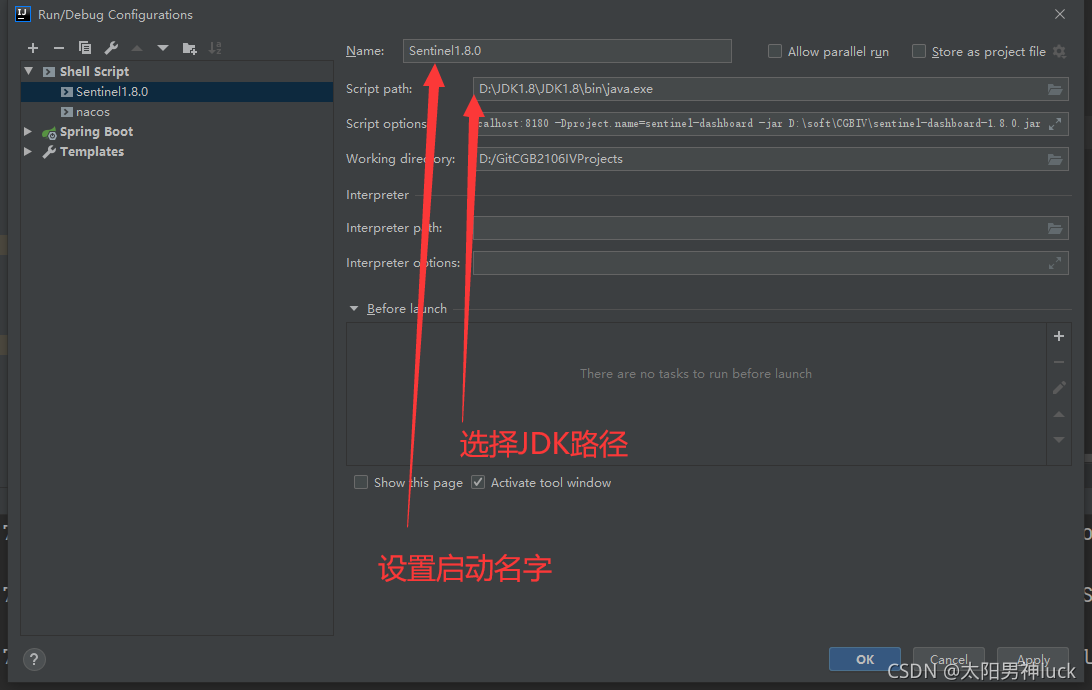
Task: Enable Allow parallel run checkbox
Action: point(774,52)
